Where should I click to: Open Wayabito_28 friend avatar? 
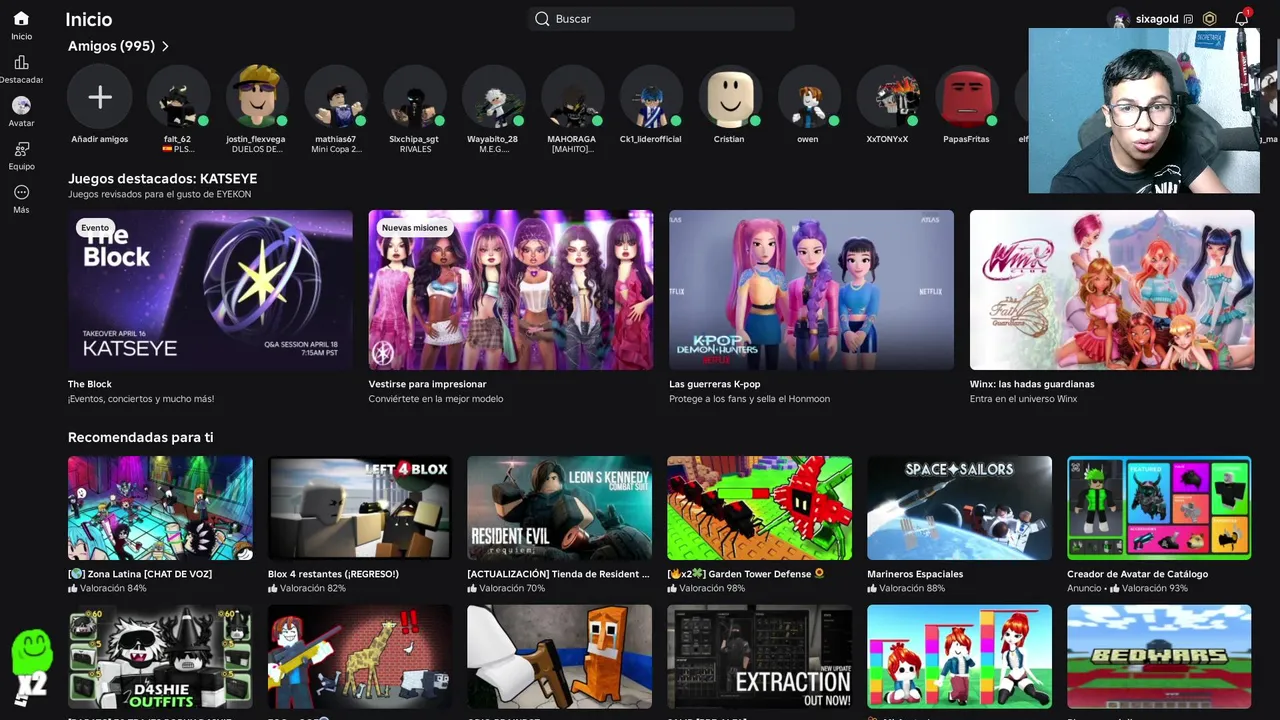pyautogui.click(x=493, y=97)
